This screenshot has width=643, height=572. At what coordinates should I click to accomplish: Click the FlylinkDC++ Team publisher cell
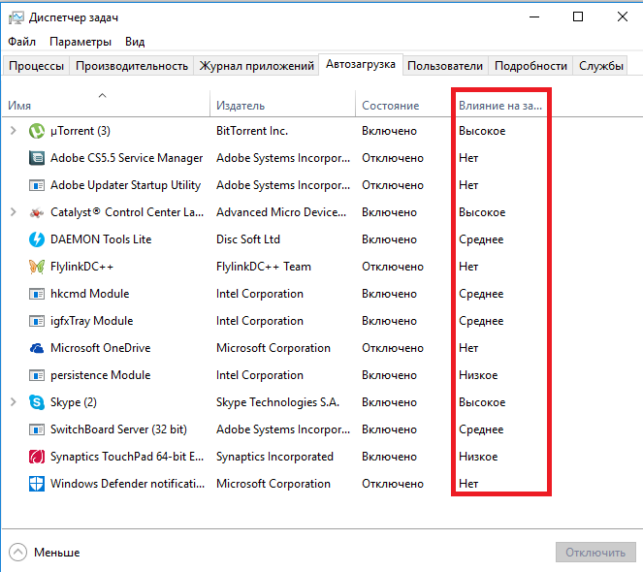(x=264, y=267)
